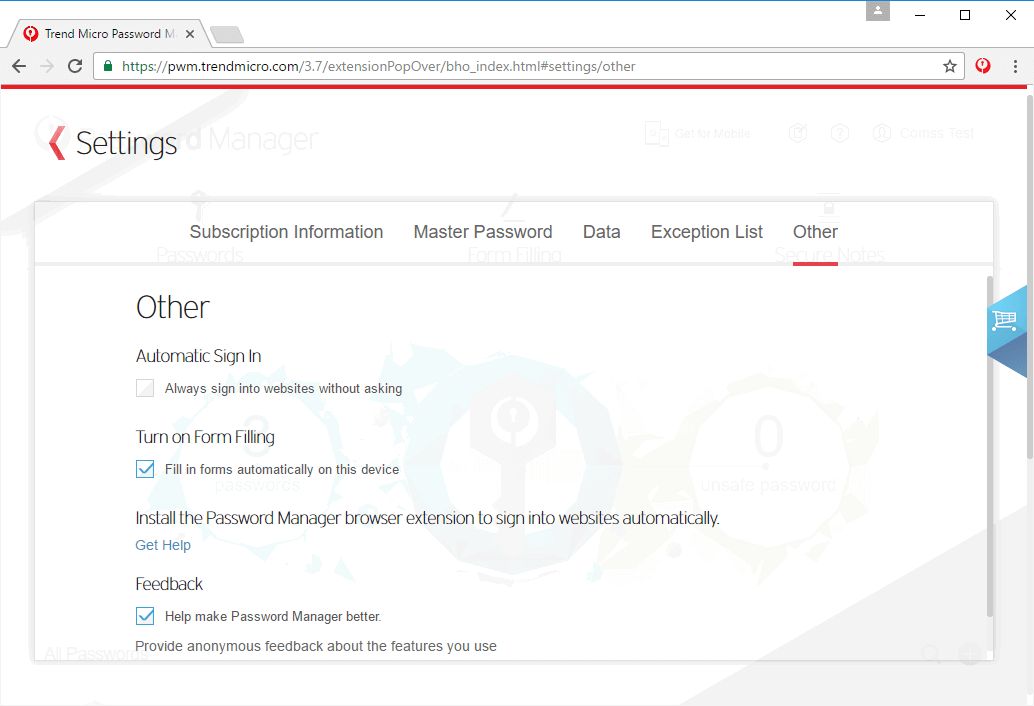
Task: Select the Other settings tab
Action: coord(815,232)
